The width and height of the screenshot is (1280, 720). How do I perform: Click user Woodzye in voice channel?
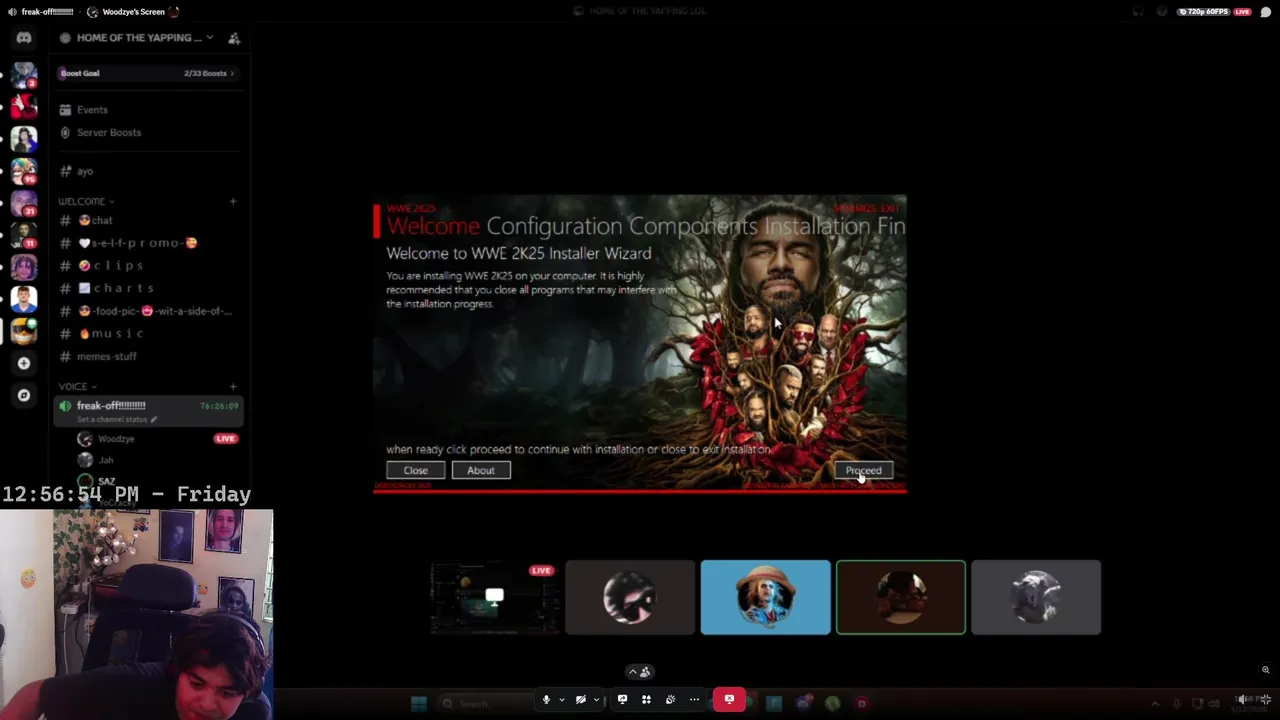pyautogui.click(x=116, y=439)
